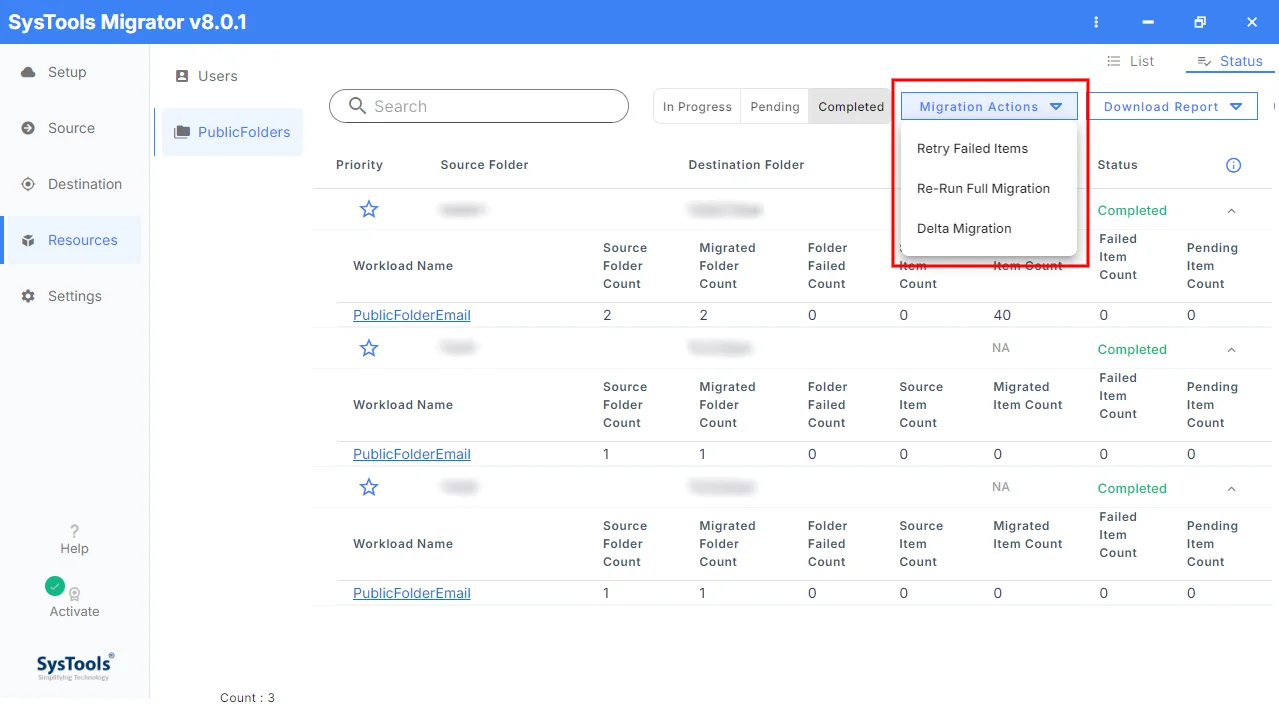Click the Users person icon
The height and width of the screenshot is (720, 1279).
[x=182, y=76]
